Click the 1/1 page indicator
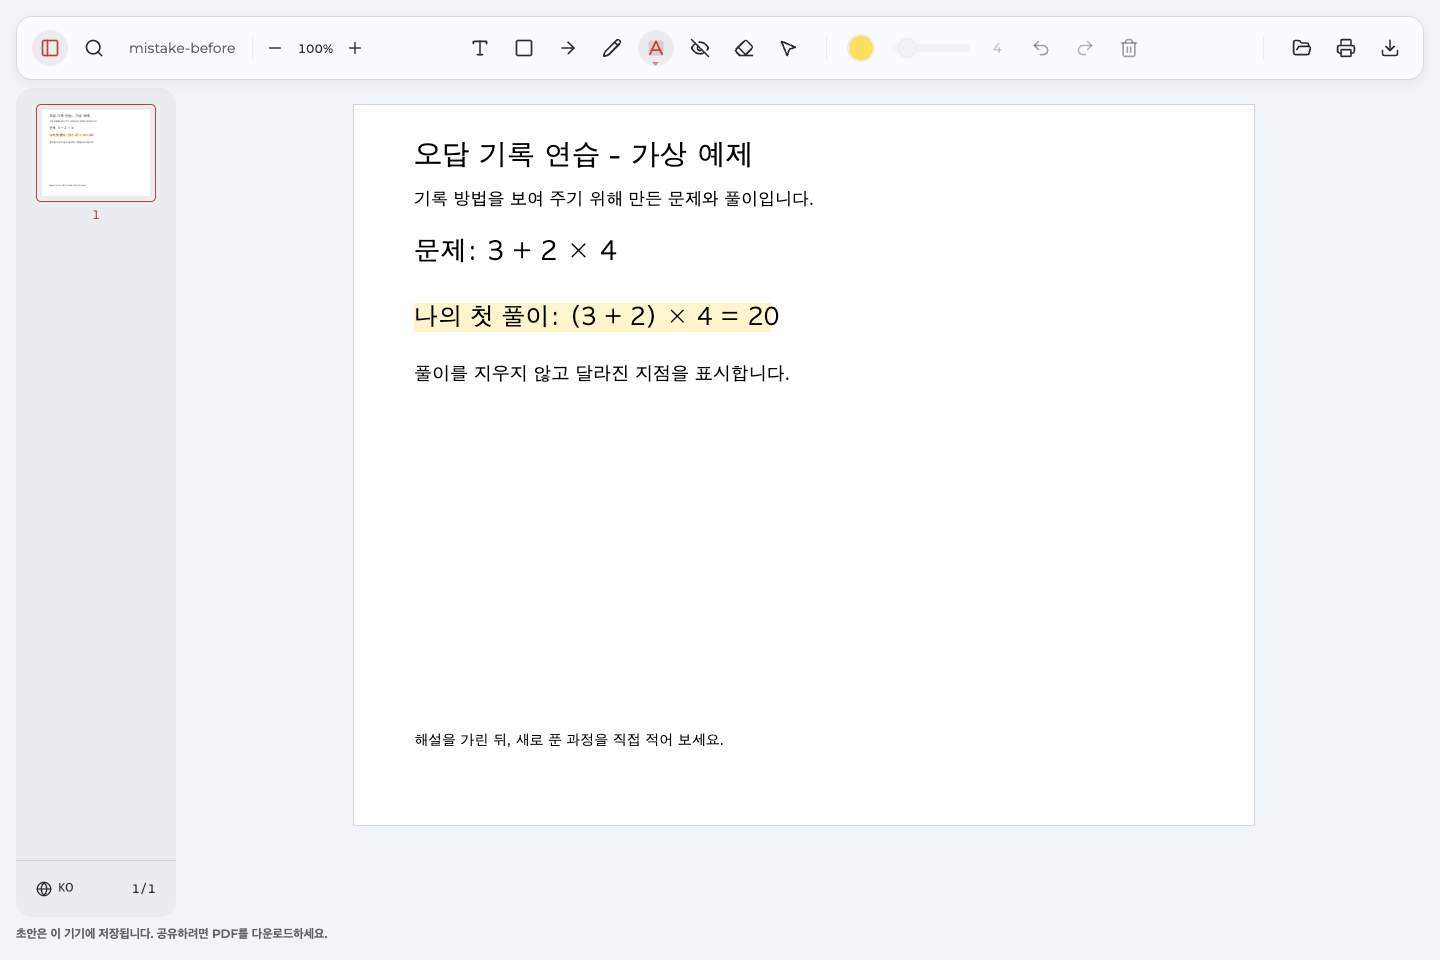Screen dimensions: 1440x960 tap(144, 888)
